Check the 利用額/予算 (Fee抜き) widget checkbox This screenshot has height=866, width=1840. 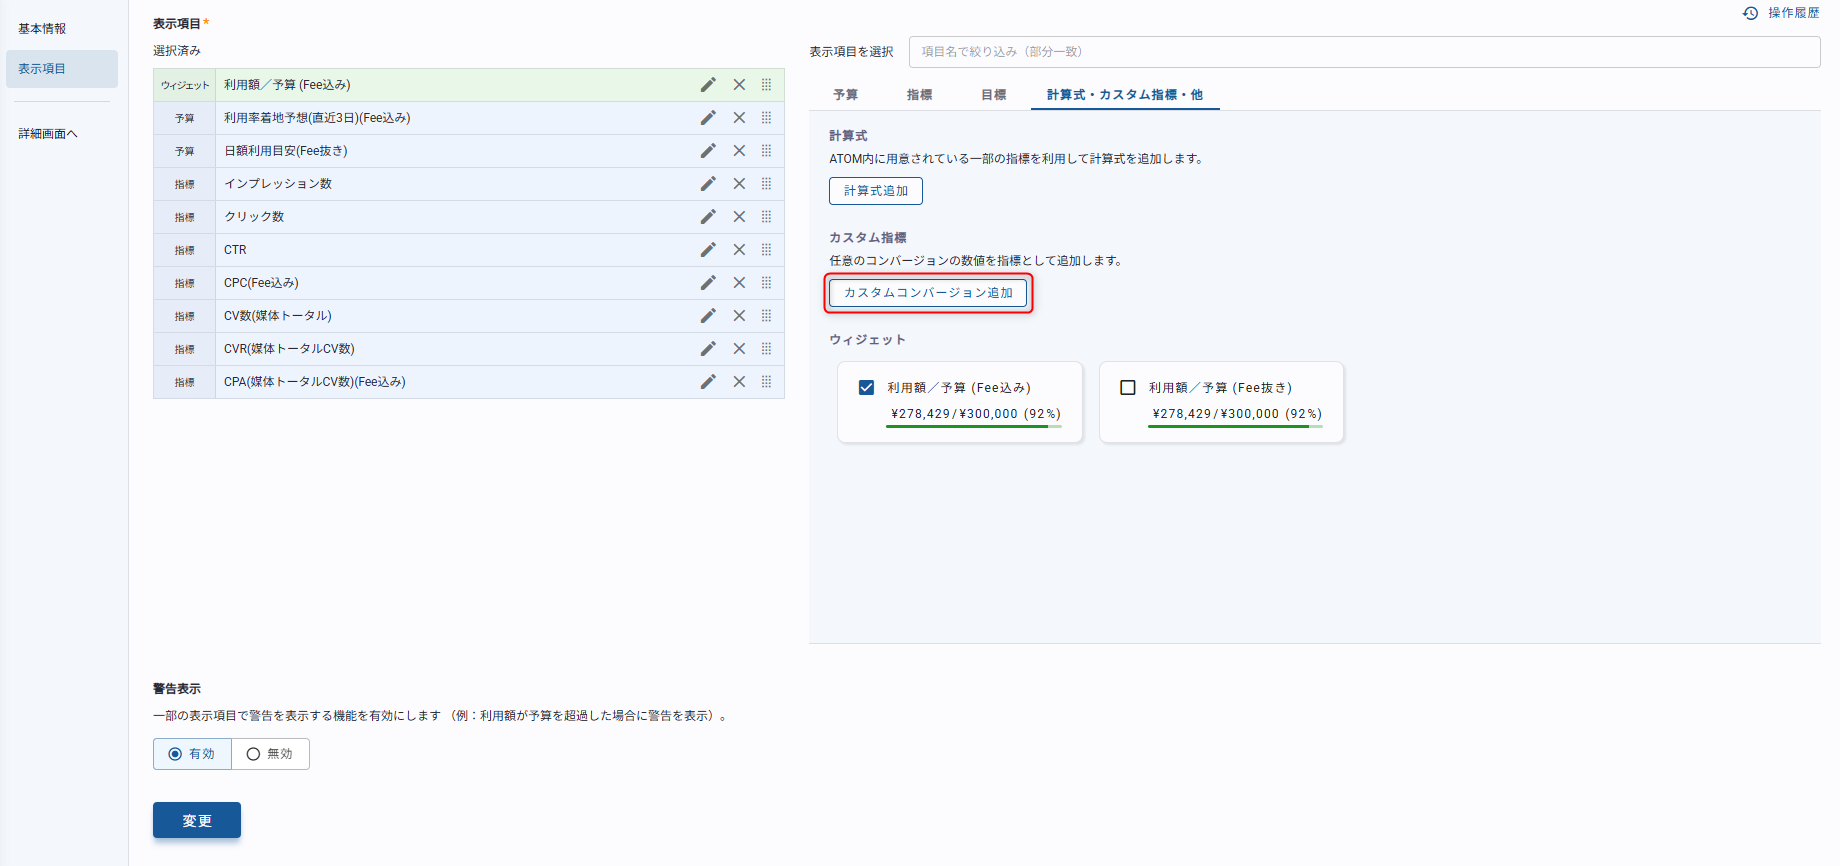[1128, 388]
